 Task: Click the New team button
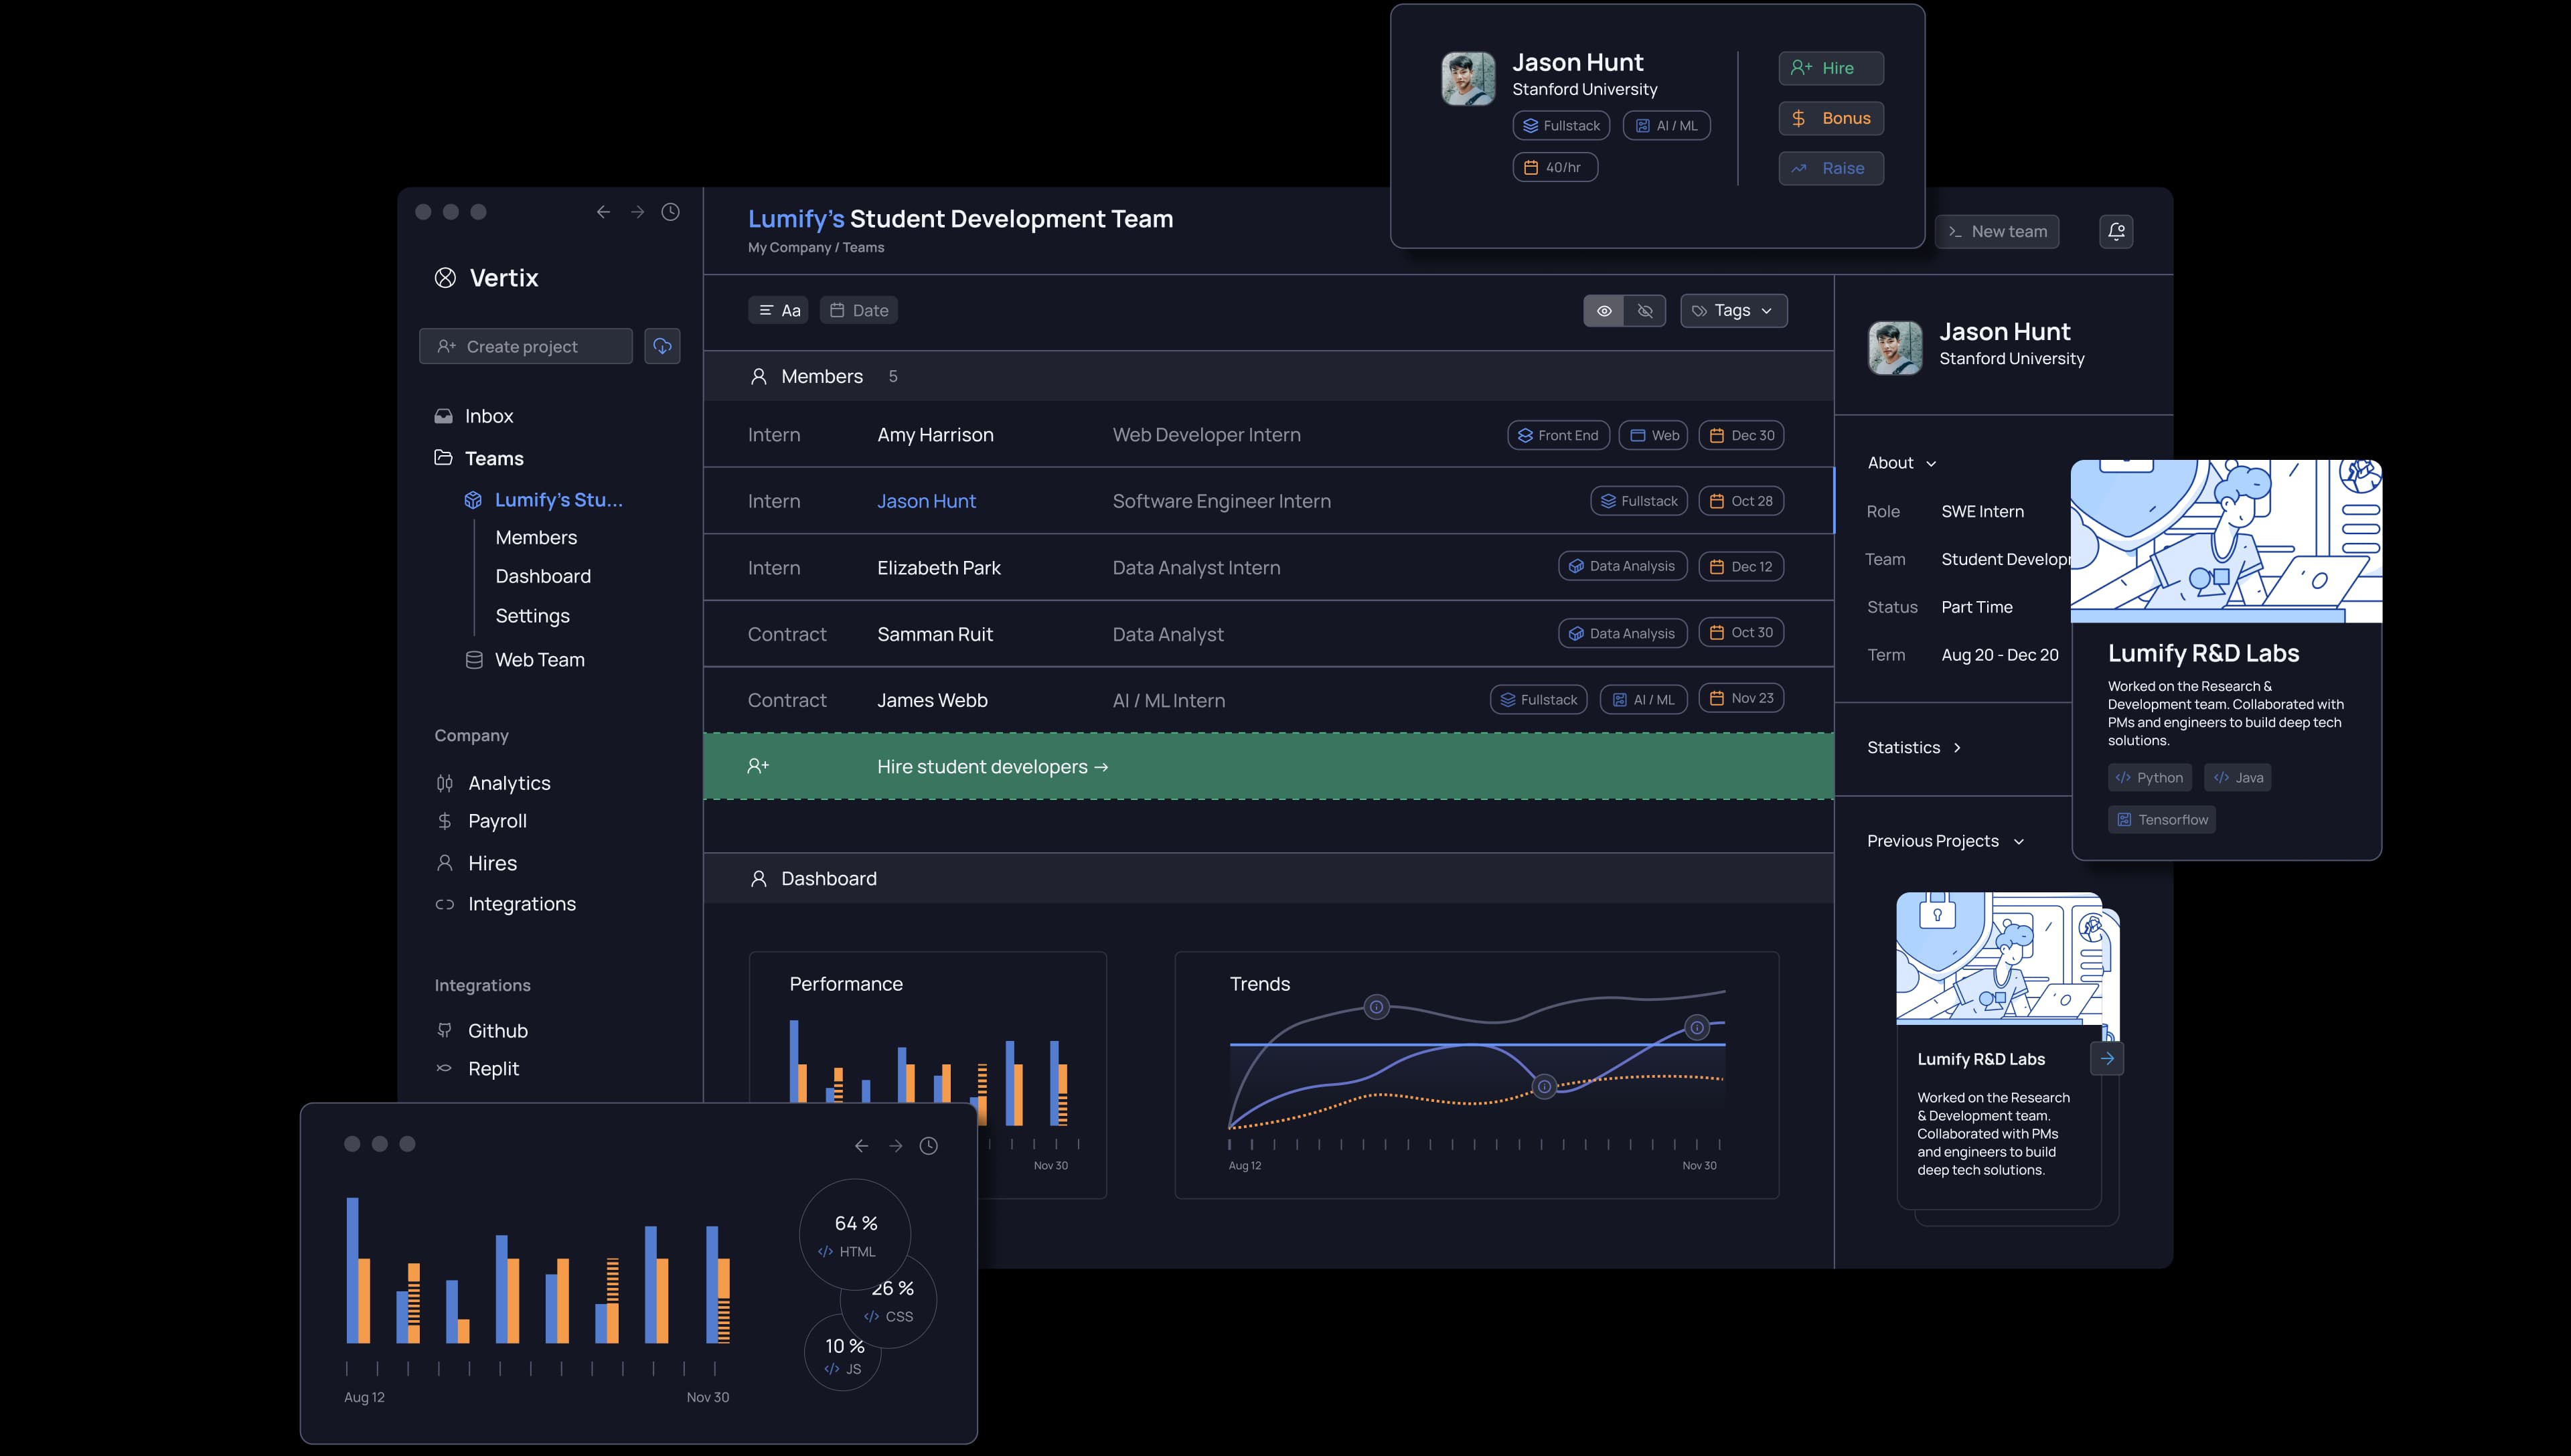1997,231
